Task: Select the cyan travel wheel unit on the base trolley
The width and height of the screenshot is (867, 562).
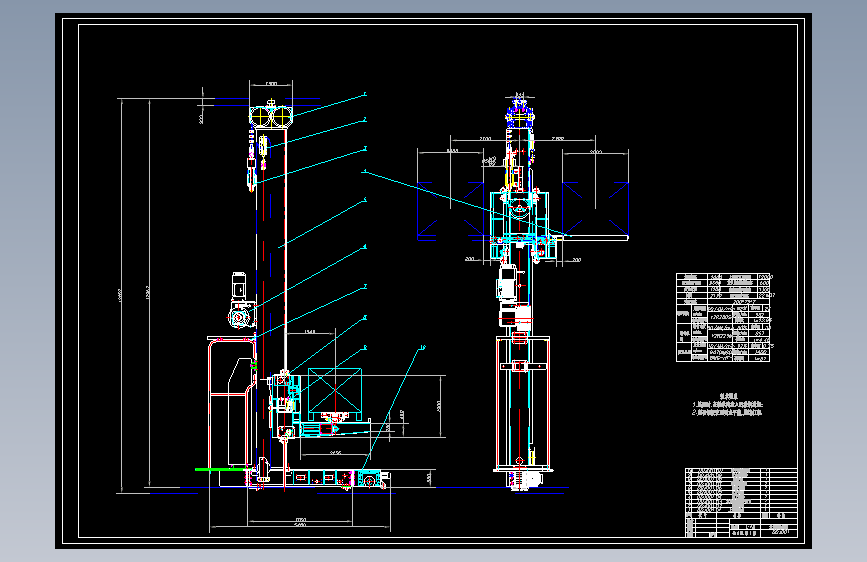Action: tap(369, 479)
